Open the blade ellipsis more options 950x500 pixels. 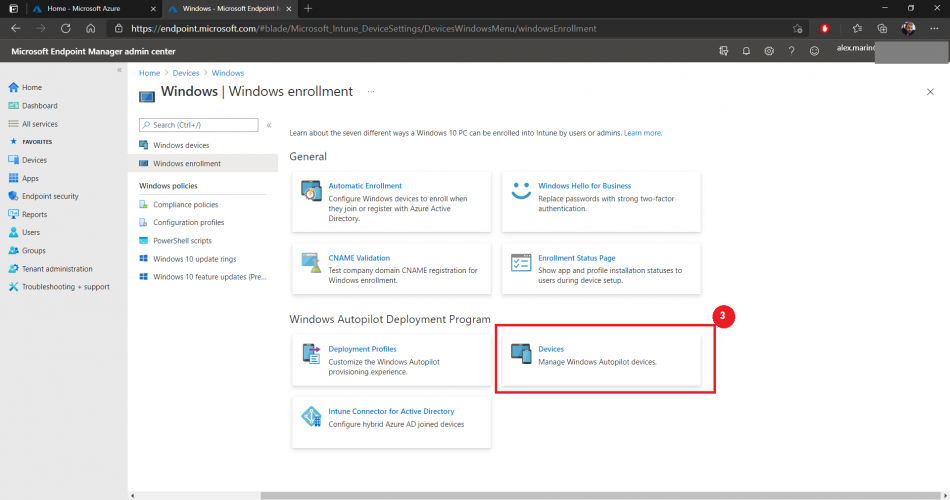pos(371,92)
